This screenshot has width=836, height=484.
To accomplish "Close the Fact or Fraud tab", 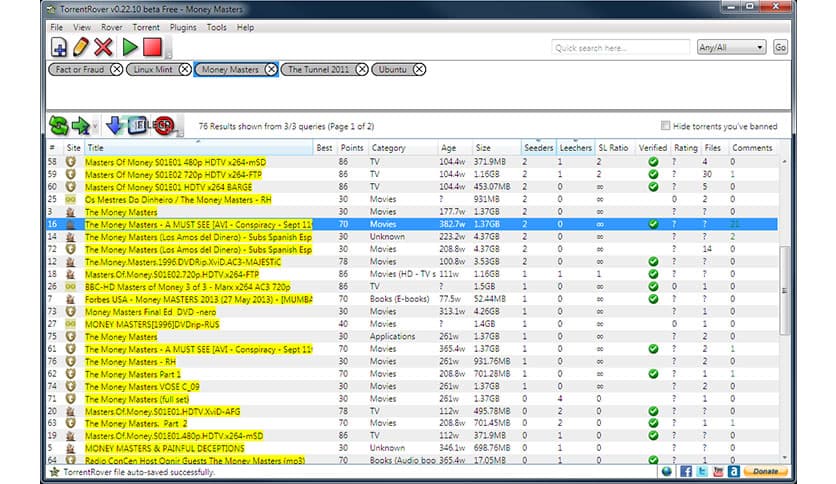I will pyautogui.click(x=116, y=69).
